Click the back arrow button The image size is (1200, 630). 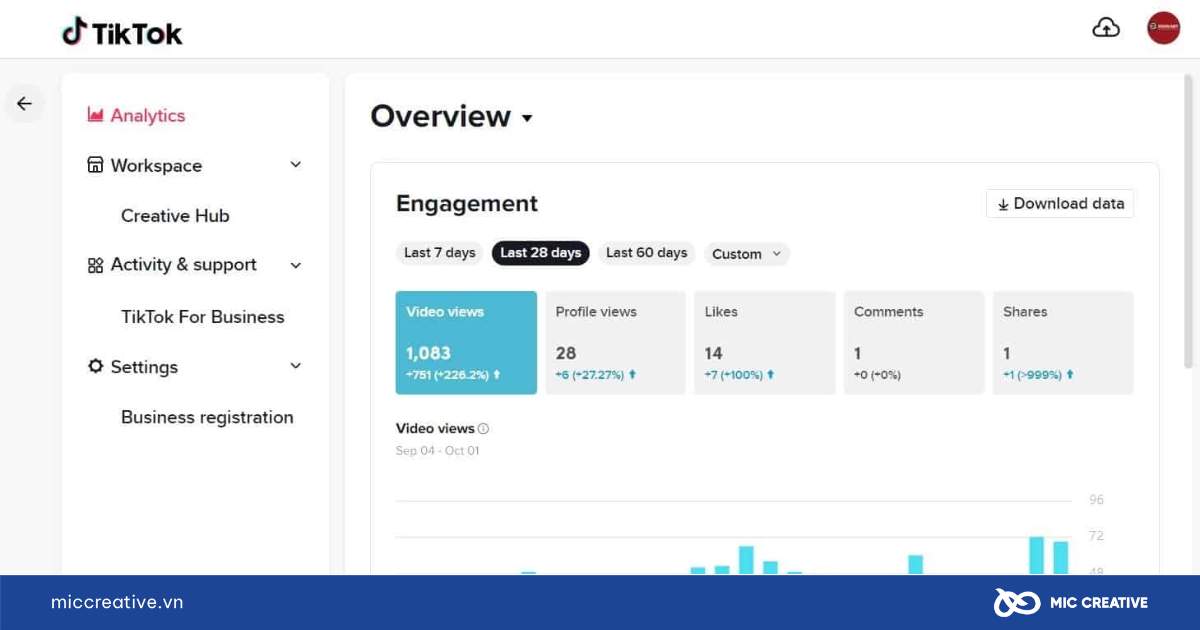coord(24,103)
